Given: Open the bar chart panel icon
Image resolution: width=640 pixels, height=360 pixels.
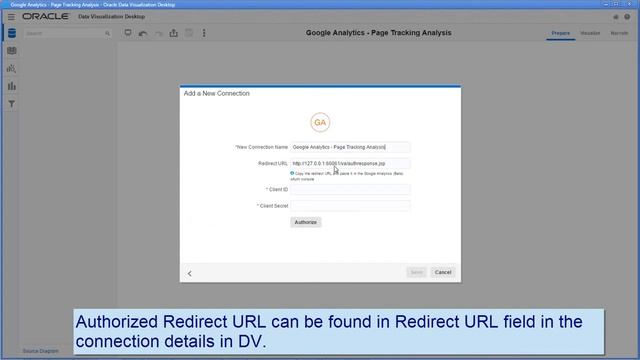Looking at the screenshot, I should pos(12,86).
